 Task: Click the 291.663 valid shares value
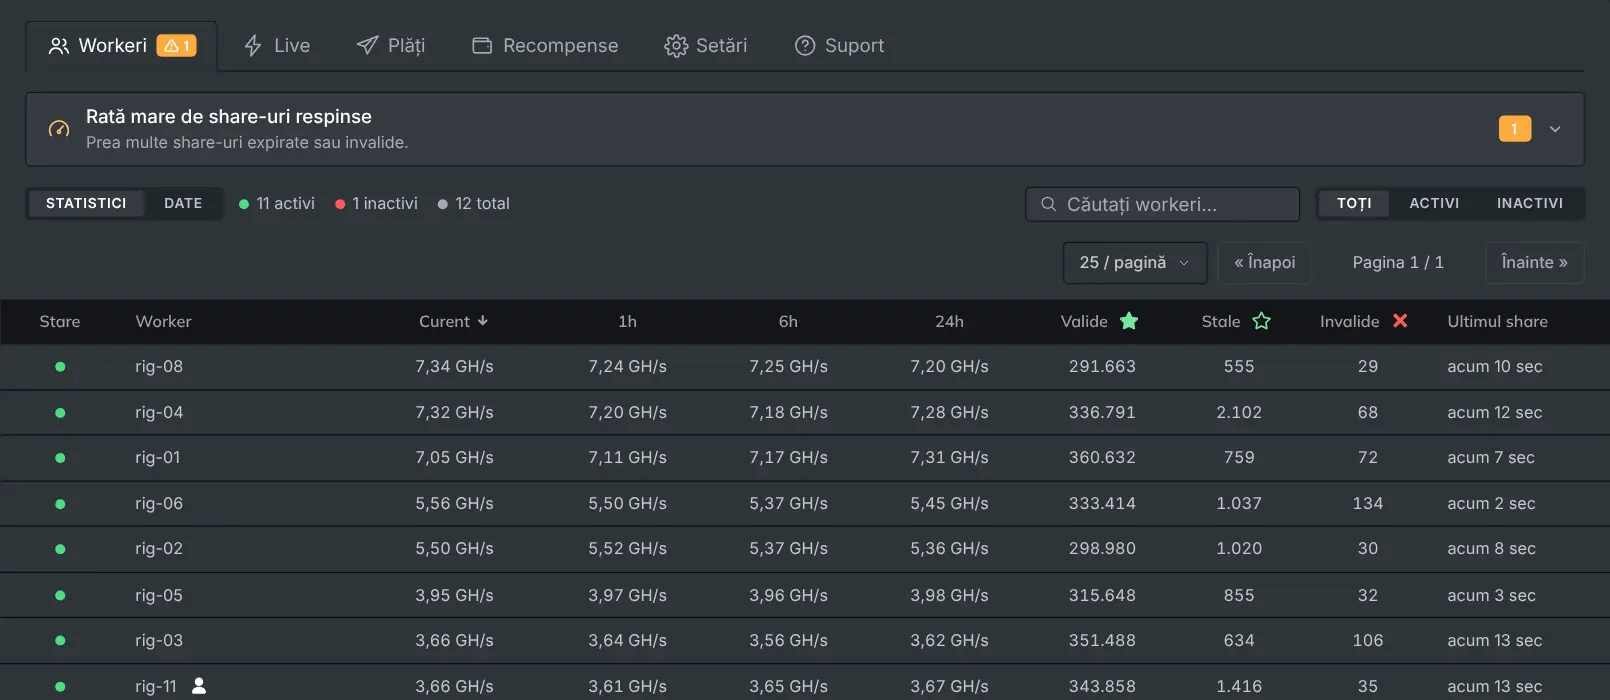click(1102, 366)
